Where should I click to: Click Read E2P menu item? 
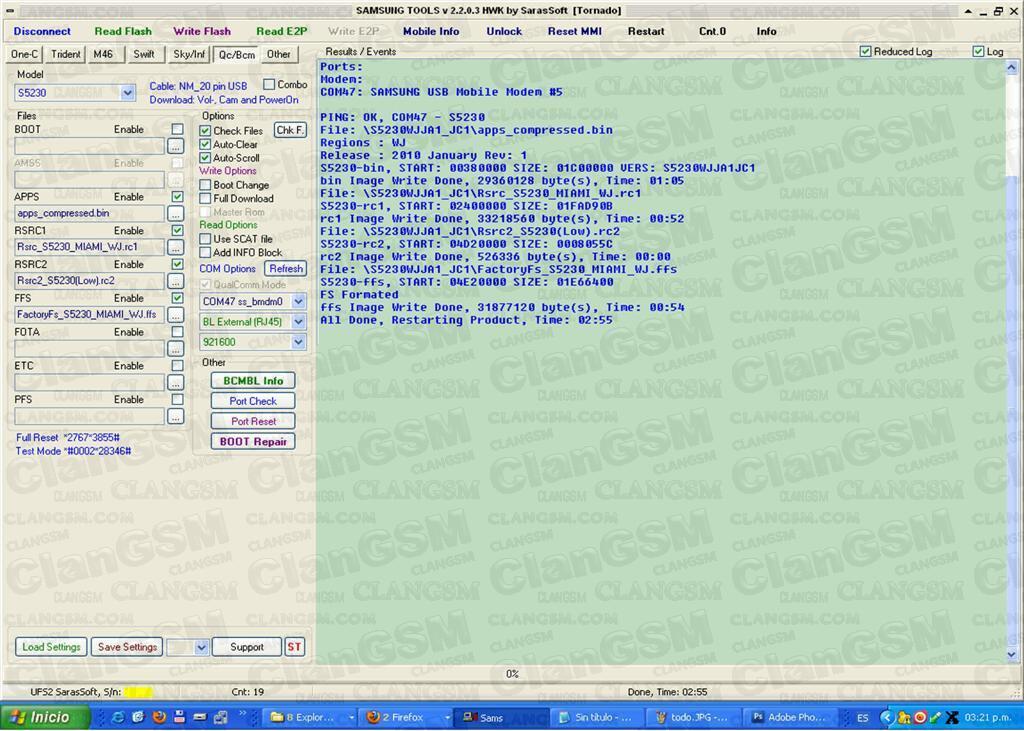[x=281, y=31]
